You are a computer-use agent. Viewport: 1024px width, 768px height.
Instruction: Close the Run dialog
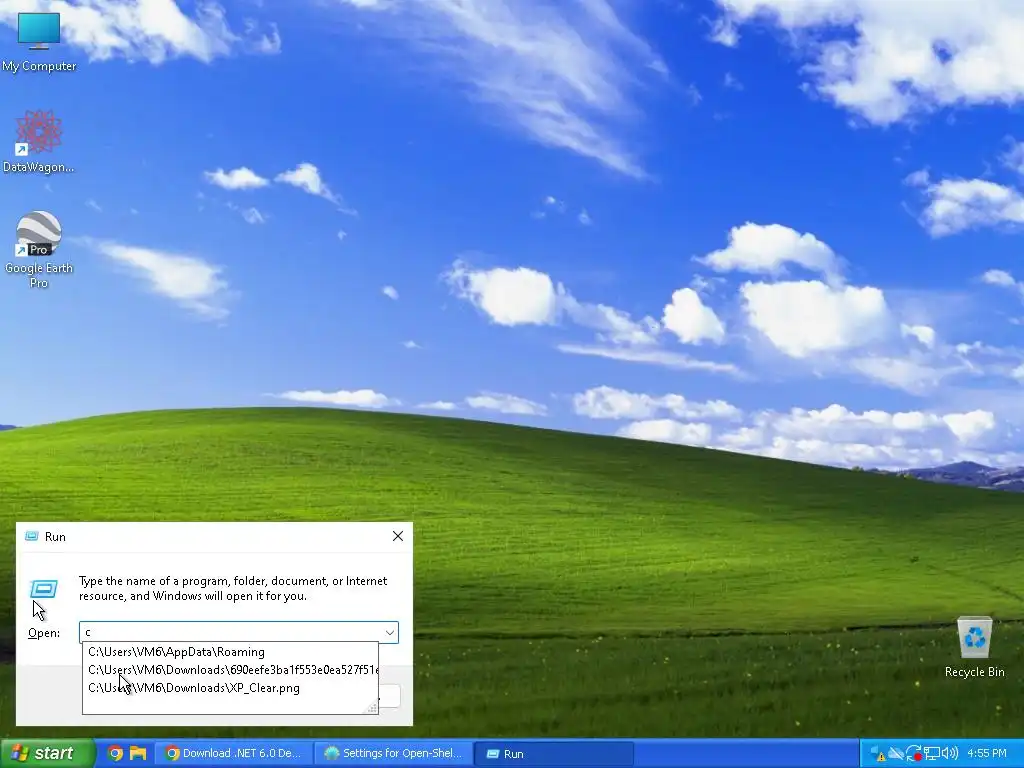click(x=398, y=536)
